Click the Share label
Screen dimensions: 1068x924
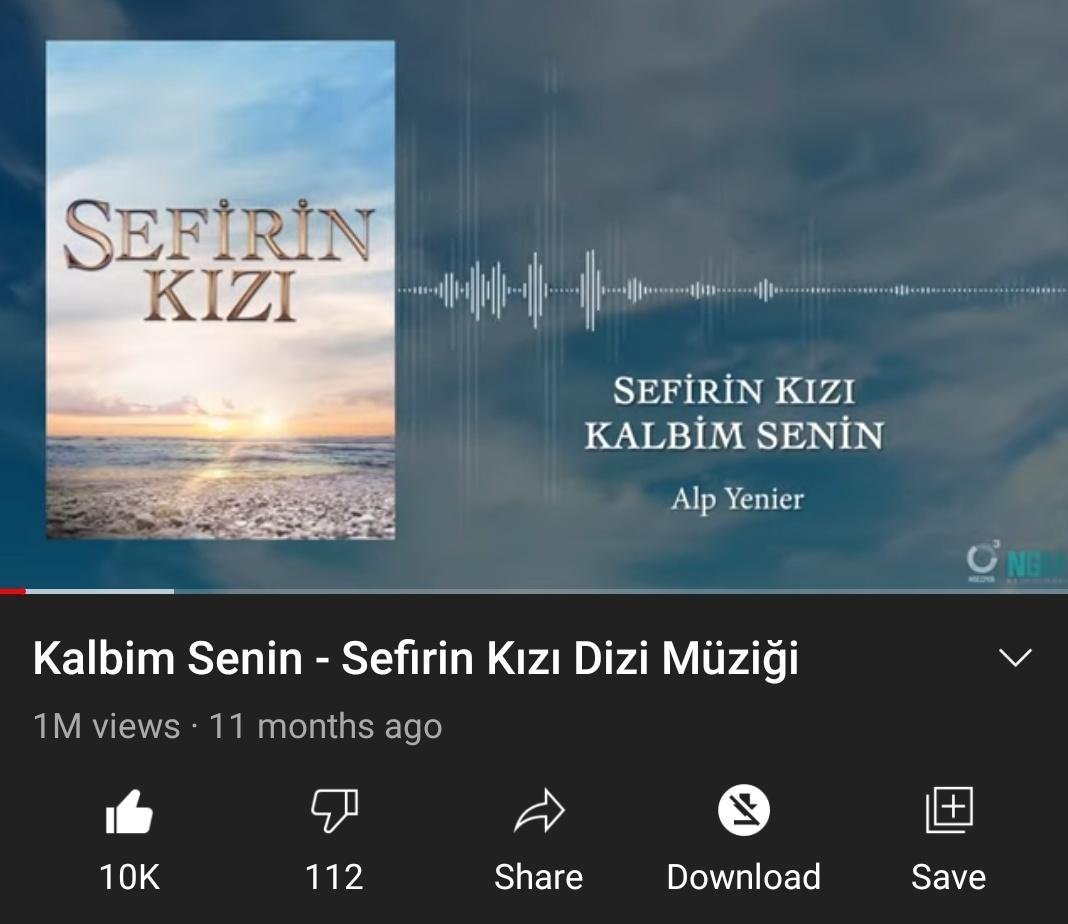click(x=539, y=877)
